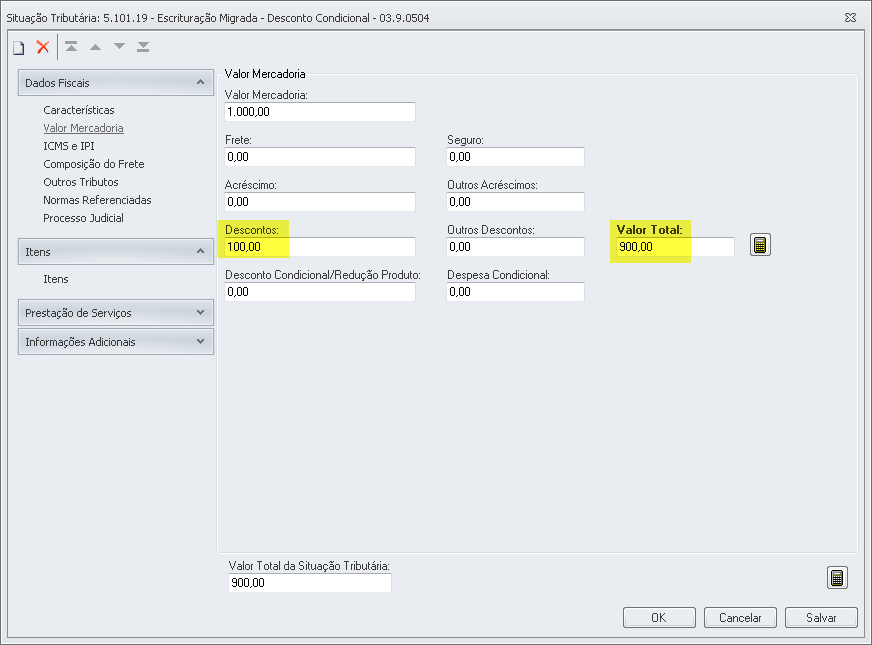
Task: Click the Salvar button
Action: (821, 618)
